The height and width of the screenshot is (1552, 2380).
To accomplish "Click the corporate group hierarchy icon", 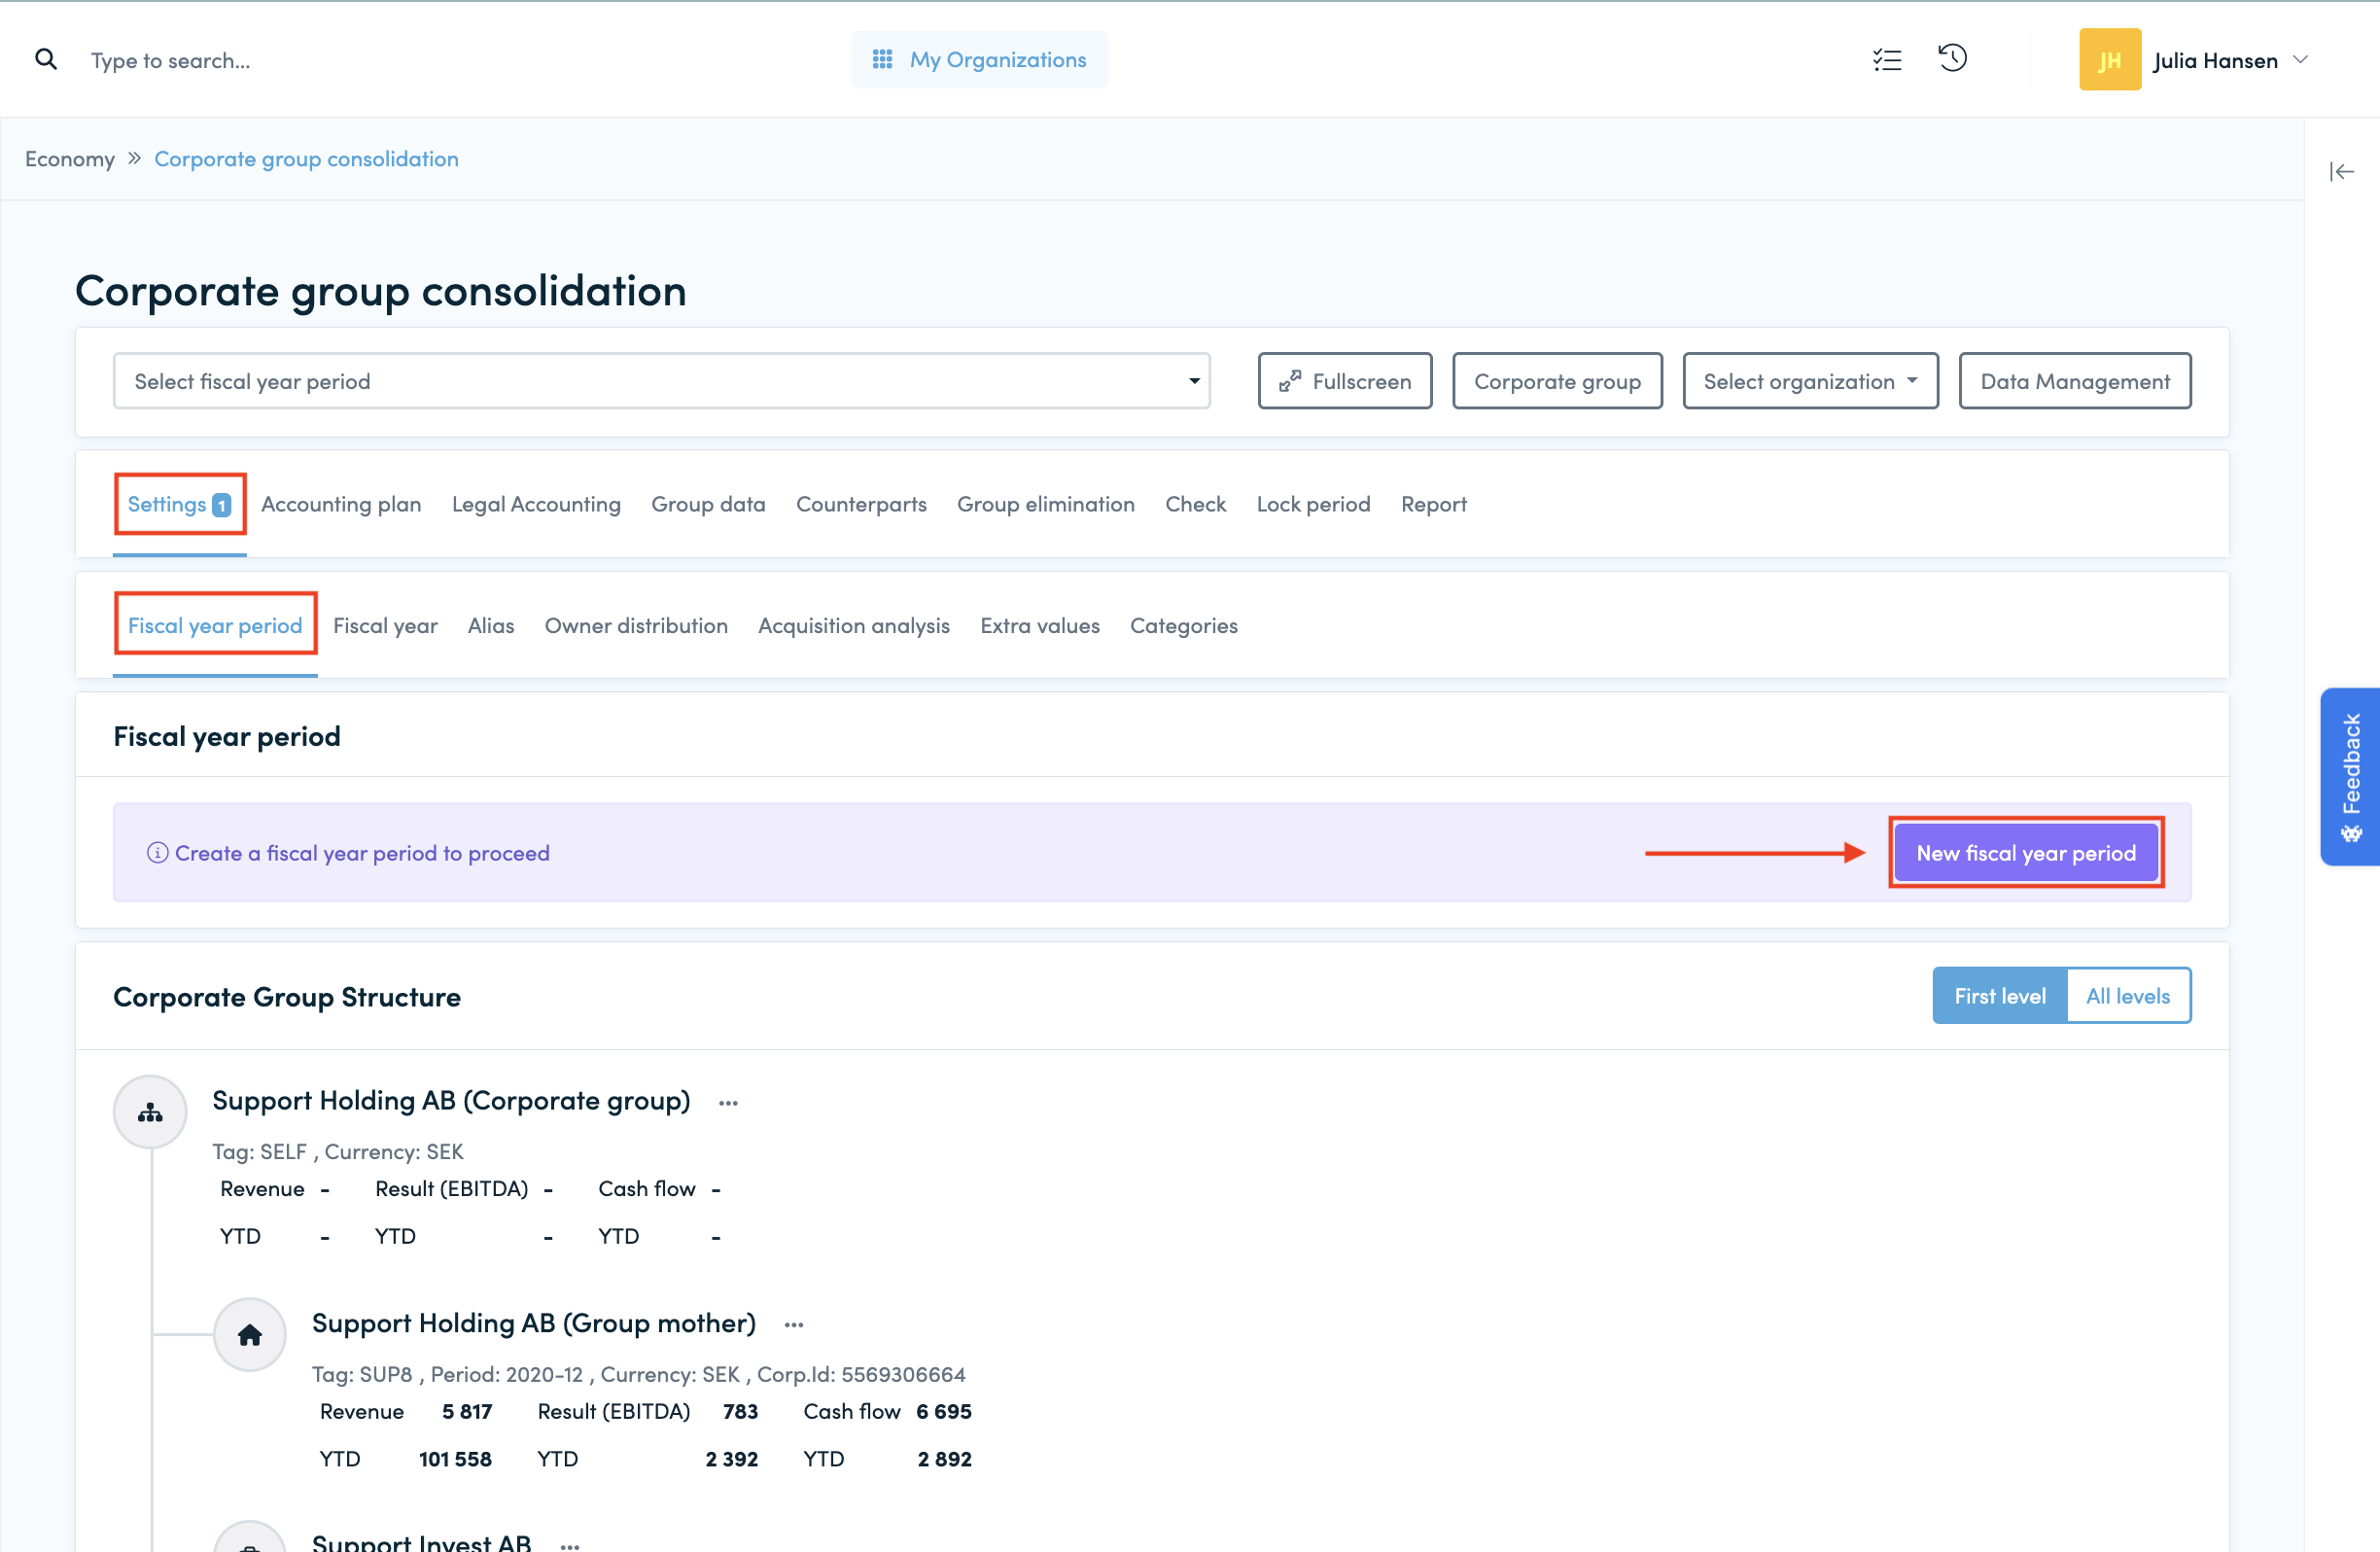I will 150,1112.
